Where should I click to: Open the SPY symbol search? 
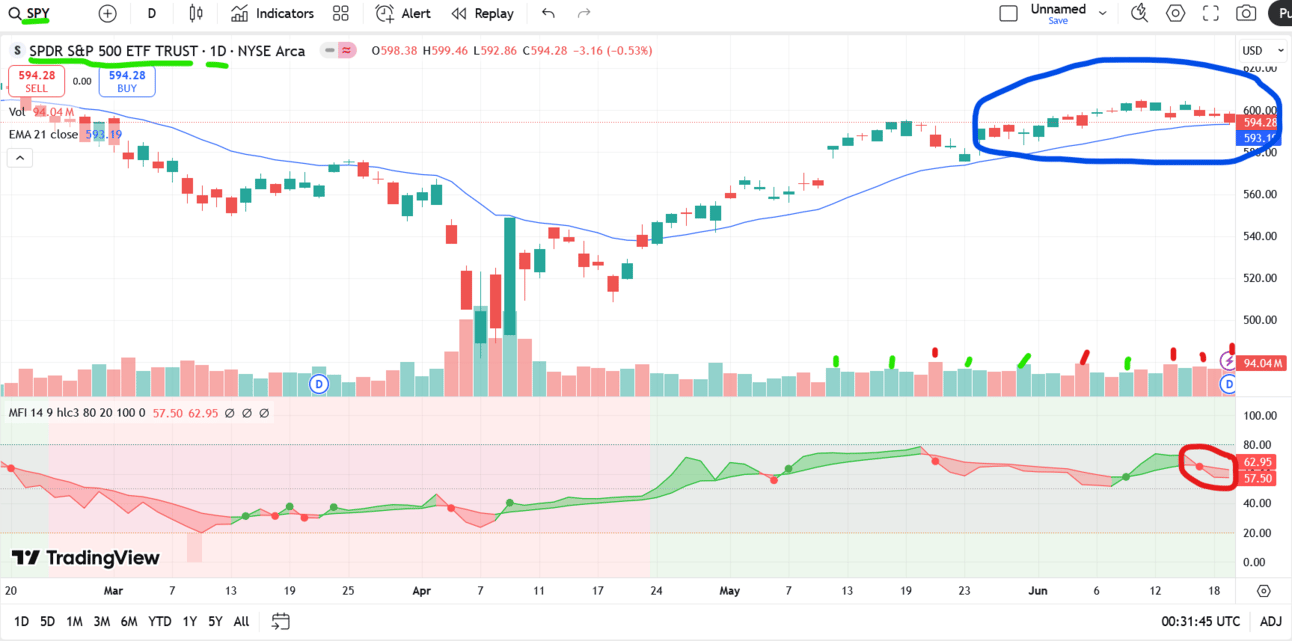(30, 13)
